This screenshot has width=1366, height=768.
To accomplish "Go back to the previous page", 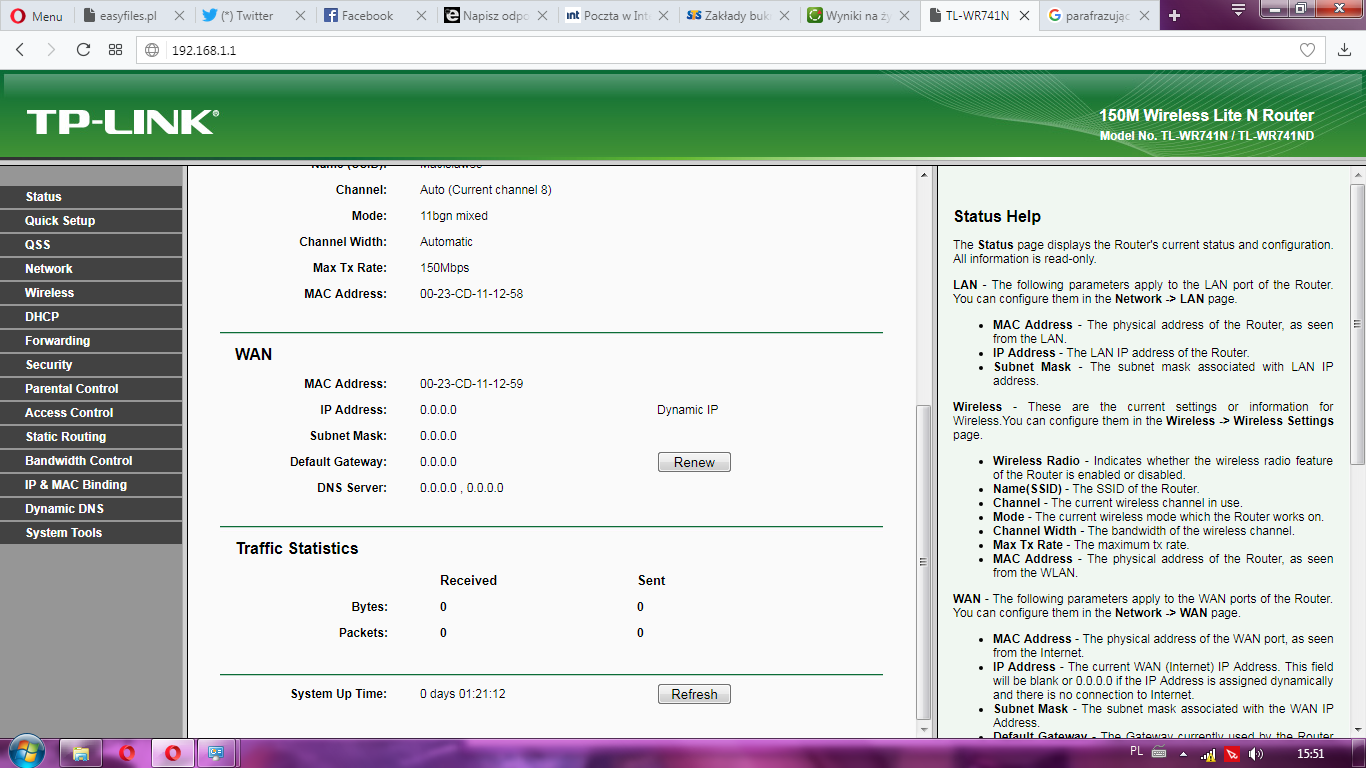I will point(20,50).
